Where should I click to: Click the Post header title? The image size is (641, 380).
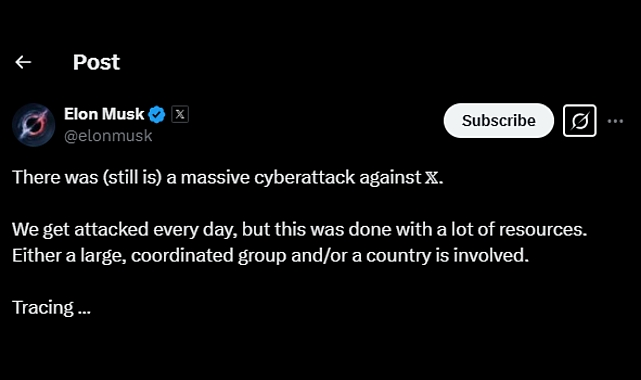[96, 63]
